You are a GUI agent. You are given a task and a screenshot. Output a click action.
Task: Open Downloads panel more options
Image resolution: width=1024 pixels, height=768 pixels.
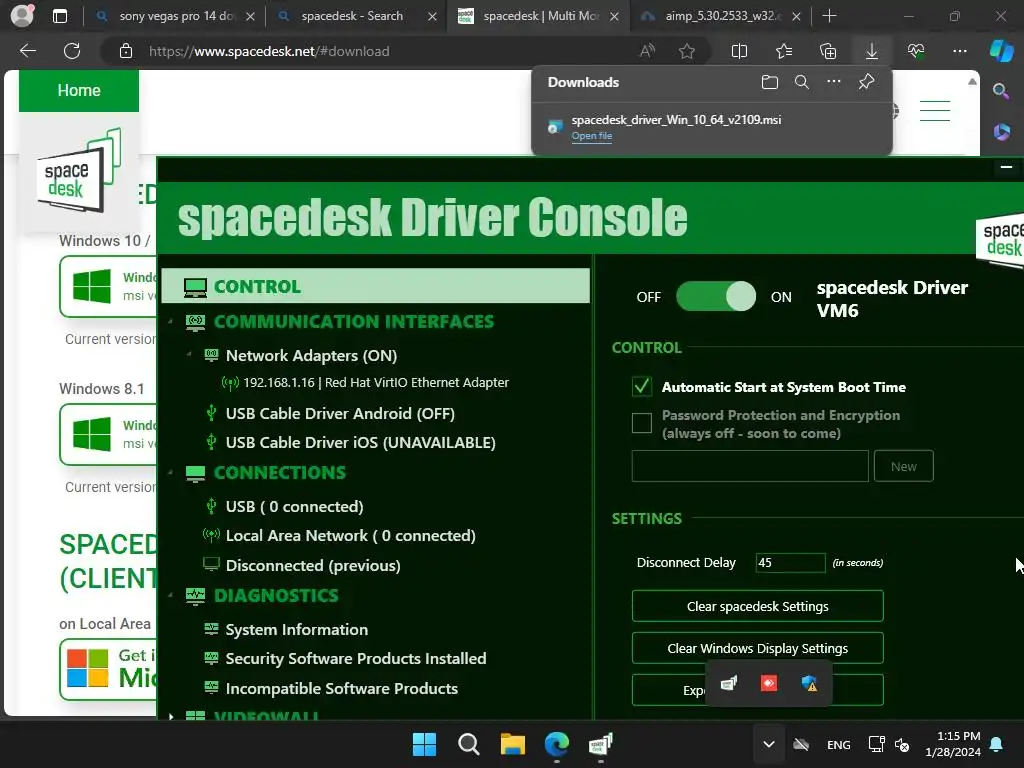point(834,82)
